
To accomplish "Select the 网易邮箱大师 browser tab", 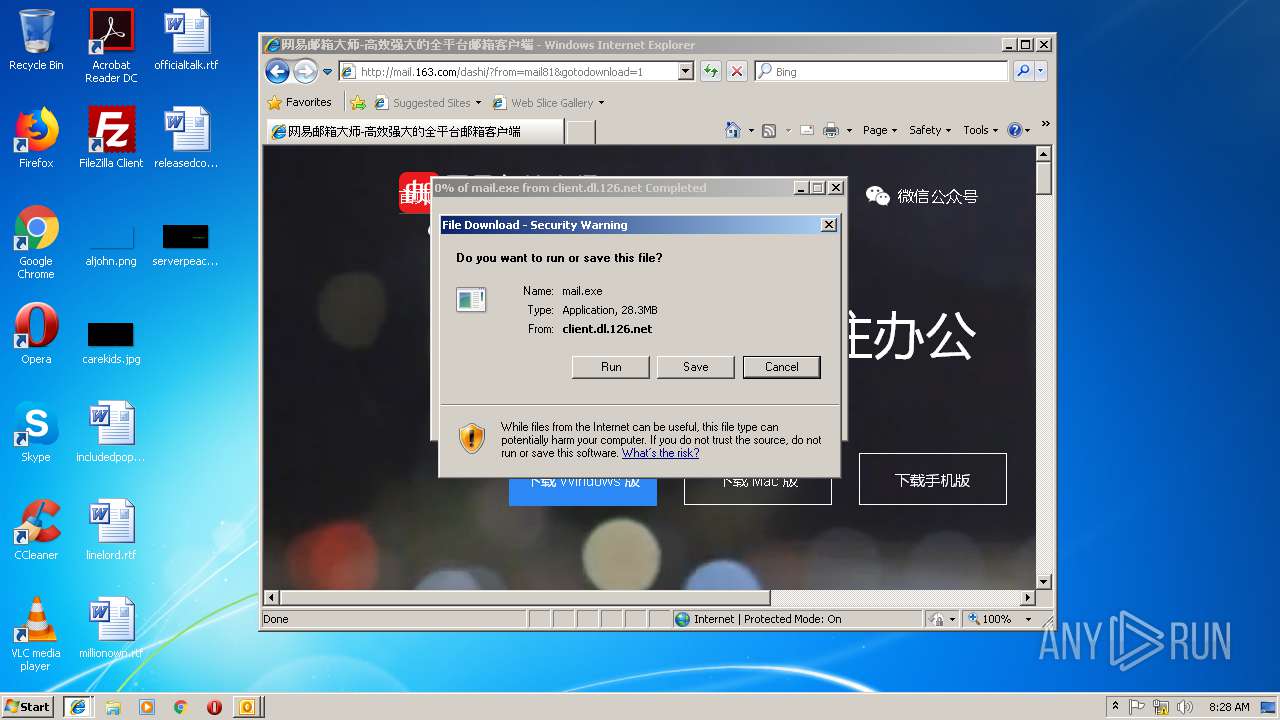I will point(414,131).
